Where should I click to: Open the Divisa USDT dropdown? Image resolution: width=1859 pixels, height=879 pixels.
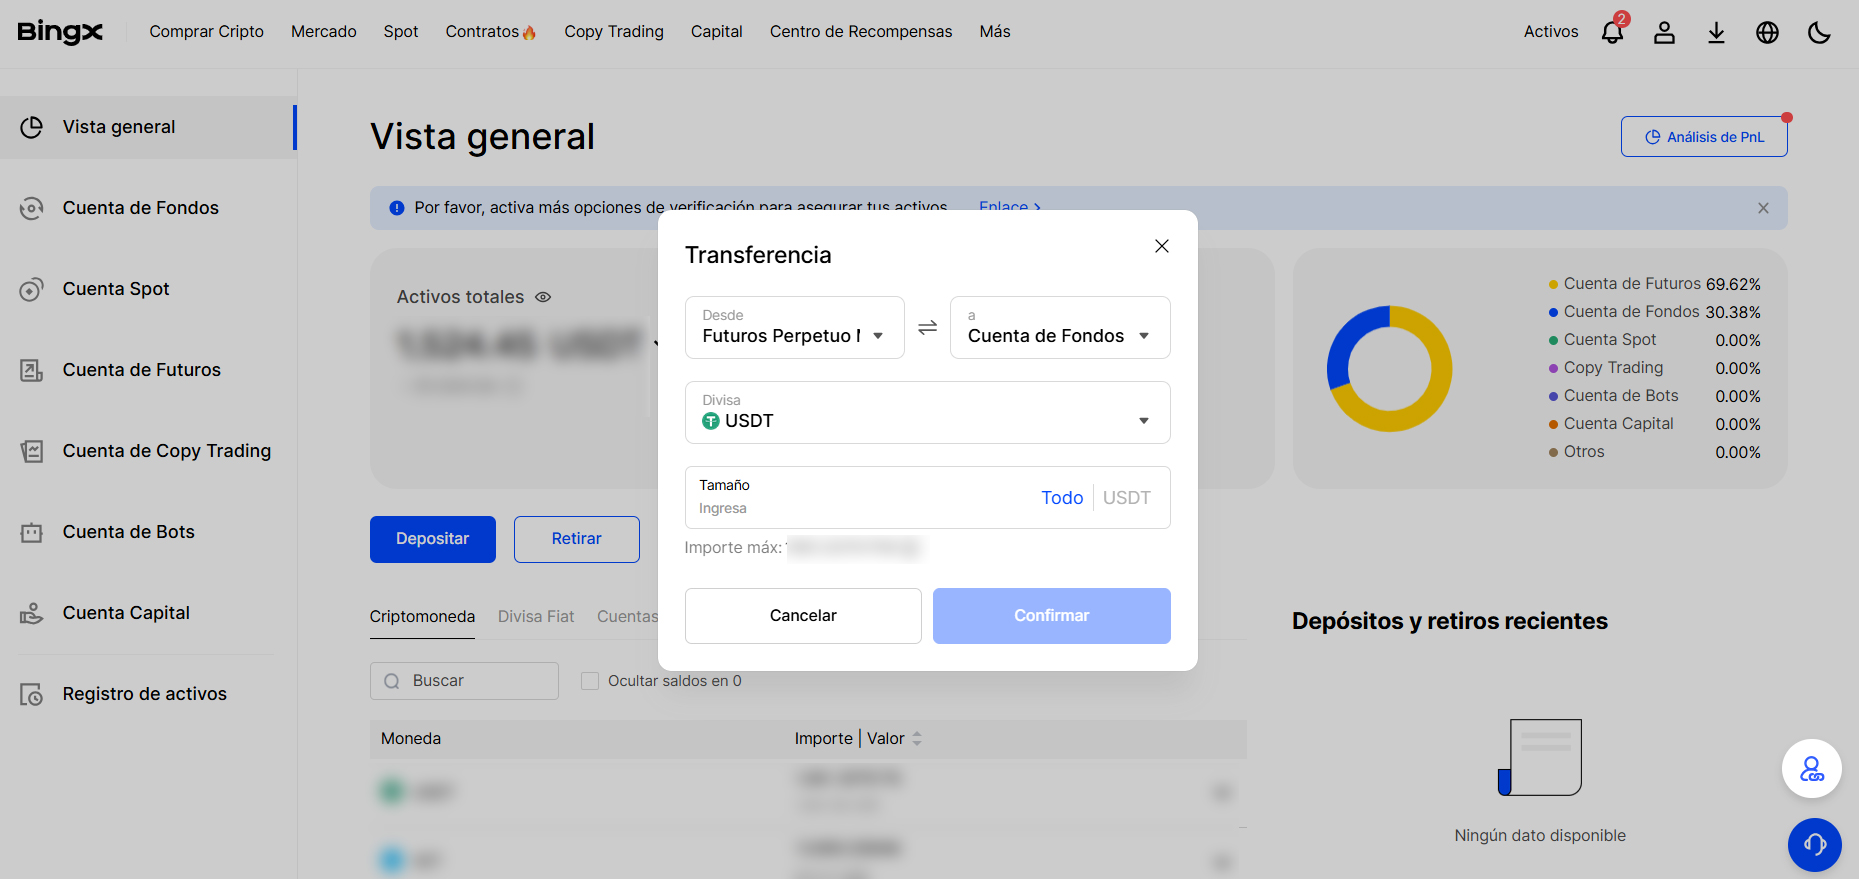point(927,412)
